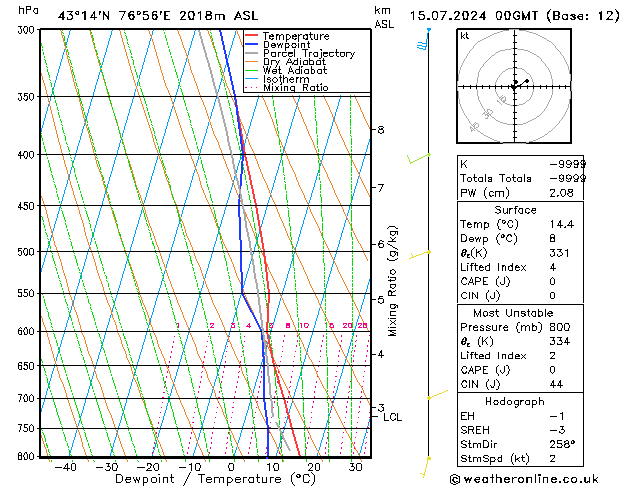
Task: Click the hodograph plot center
Action: [x=514, y=87]
